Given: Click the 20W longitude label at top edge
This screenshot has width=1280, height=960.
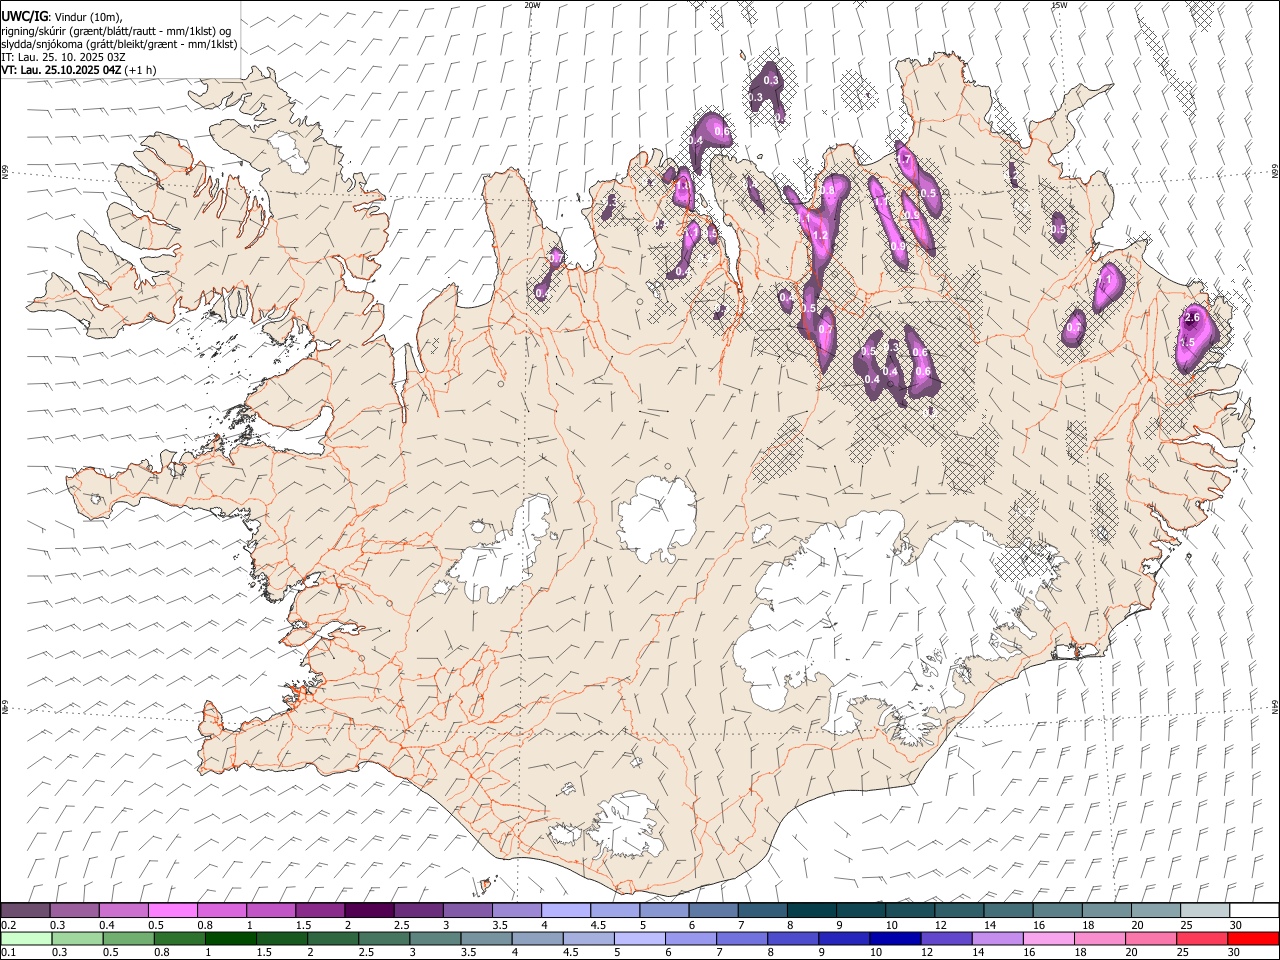Looking at the screenshot, I should pos(533,5).
